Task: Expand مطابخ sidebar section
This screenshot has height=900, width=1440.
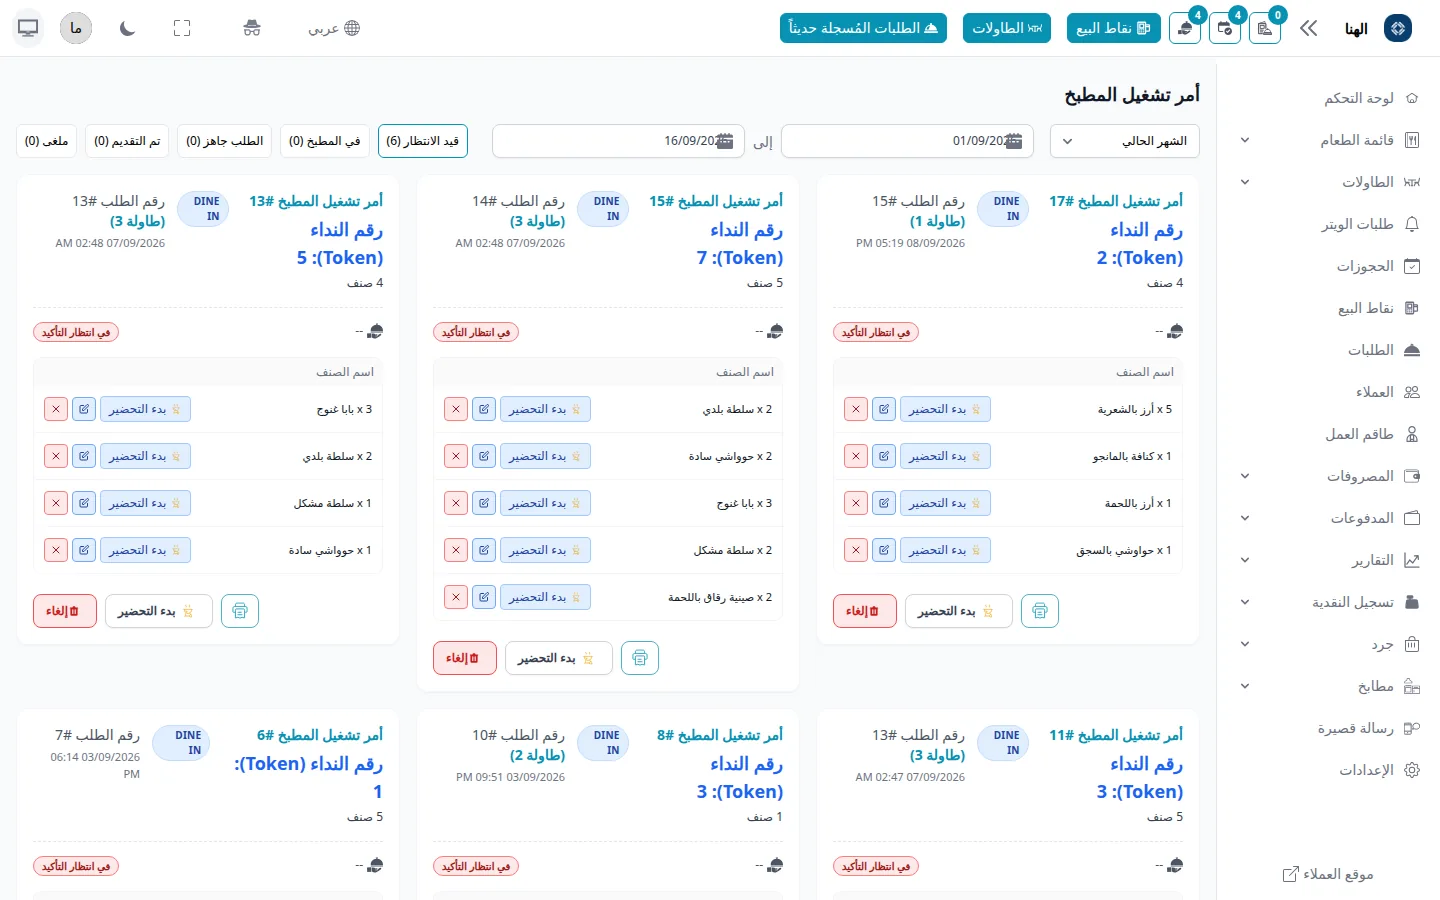Action: click(x=1245, y=686)
